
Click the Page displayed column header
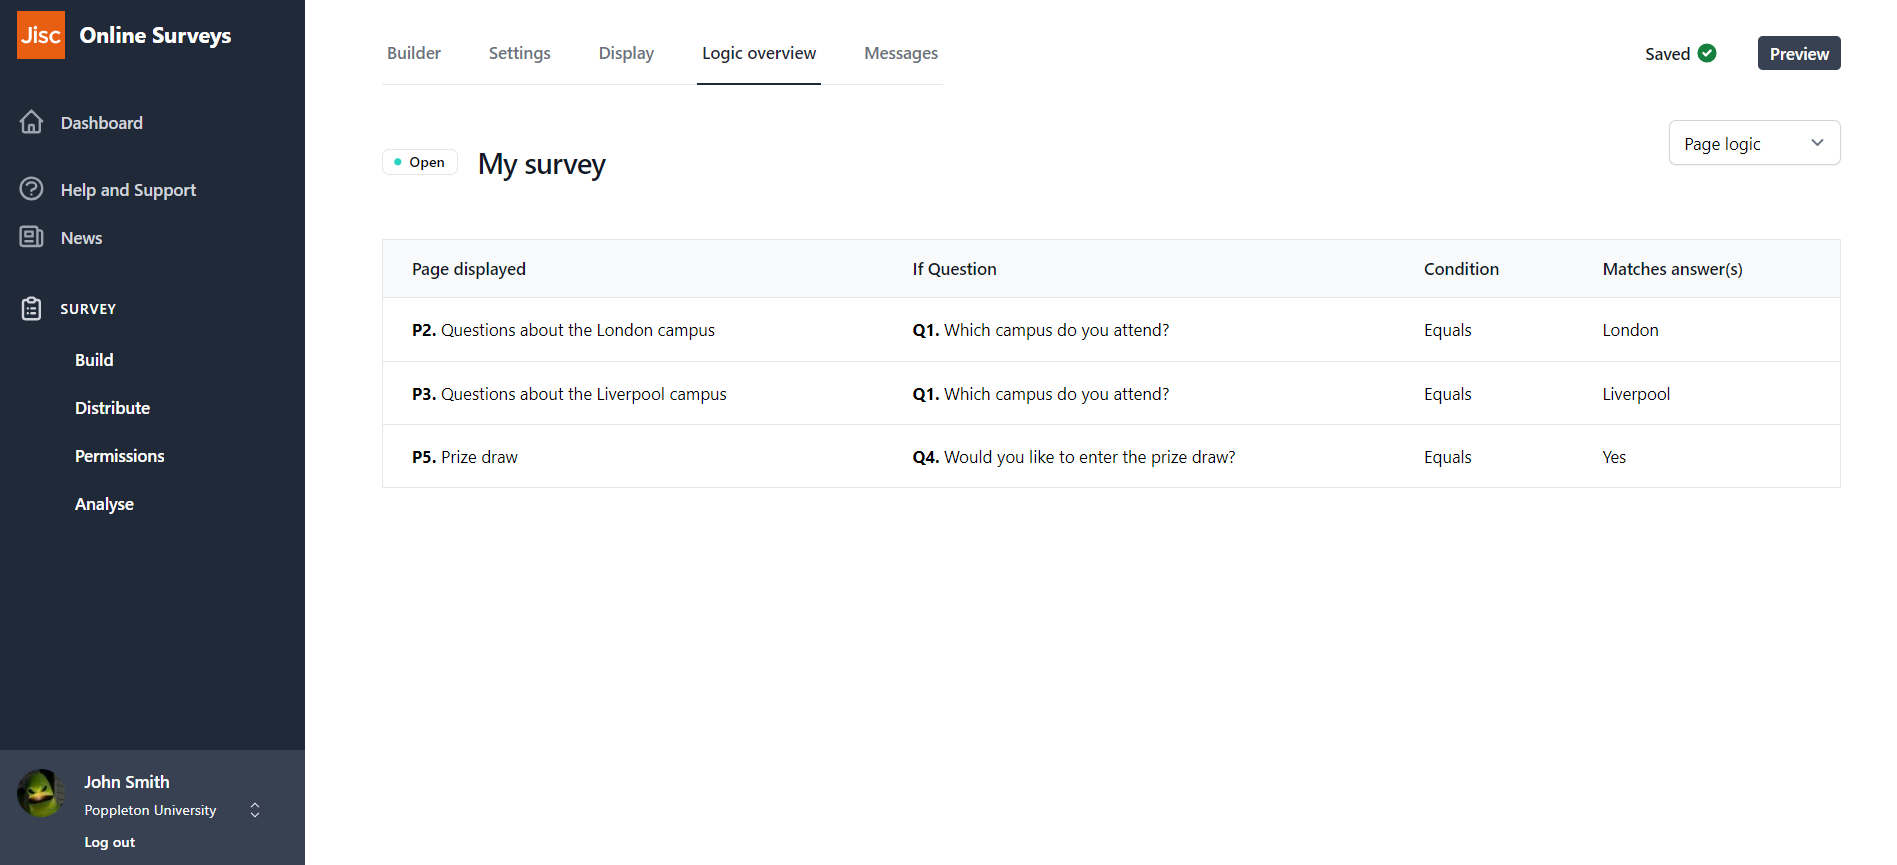(x=469, y=269)
